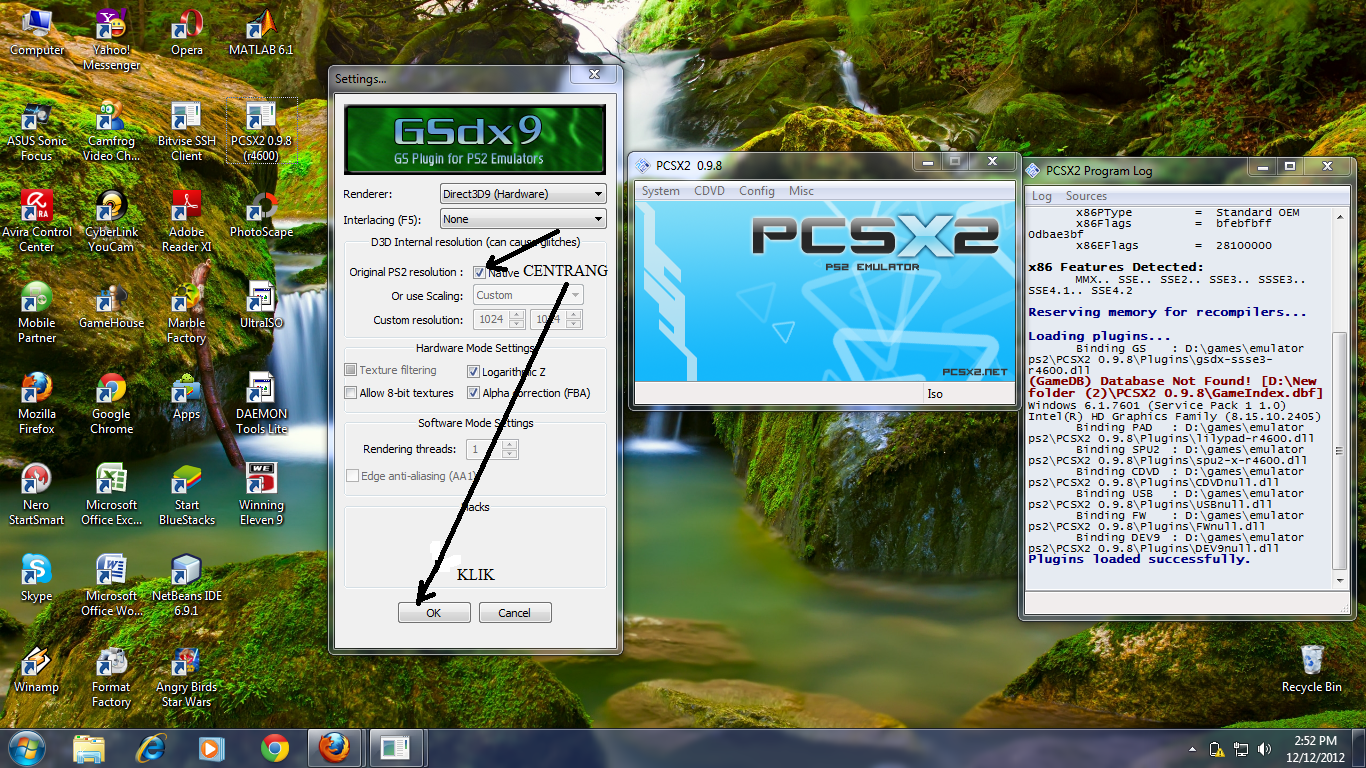Screen dimensions: 1366x768
Task: Launch Yahoo! Messenger from the desktop
Action: [111, 39]
